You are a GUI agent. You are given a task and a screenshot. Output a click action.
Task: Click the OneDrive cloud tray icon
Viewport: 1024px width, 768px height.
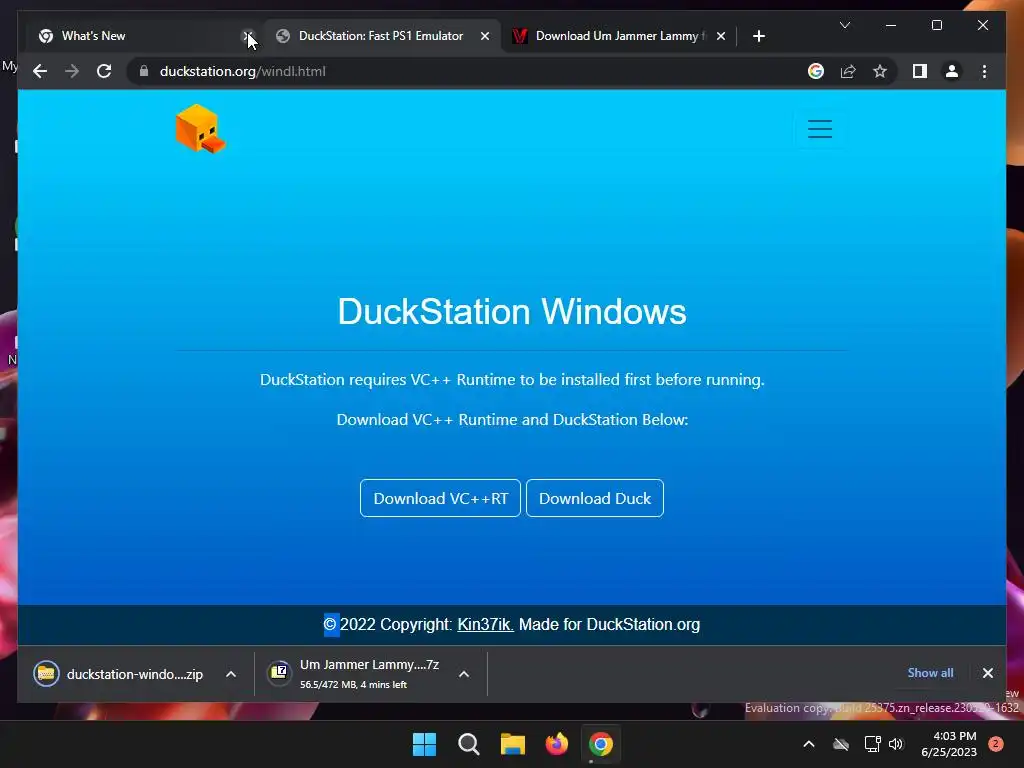[841, 744]
